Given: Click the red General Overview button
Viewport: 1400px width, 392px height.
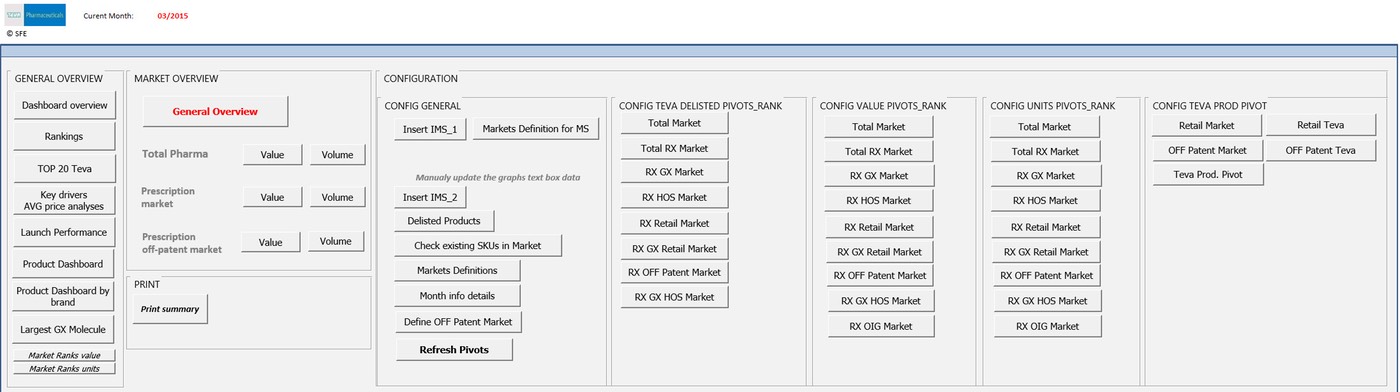Looking at the screenshot, I should pyautogui.click(x=215, y=111).
